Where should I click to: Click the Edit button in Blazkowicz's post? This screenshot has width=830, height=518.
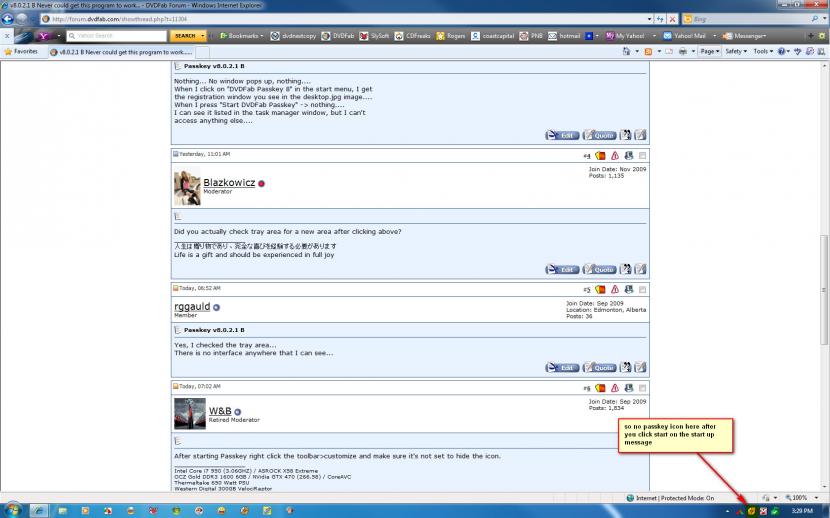pyautogui.click(x=562, y=269)
